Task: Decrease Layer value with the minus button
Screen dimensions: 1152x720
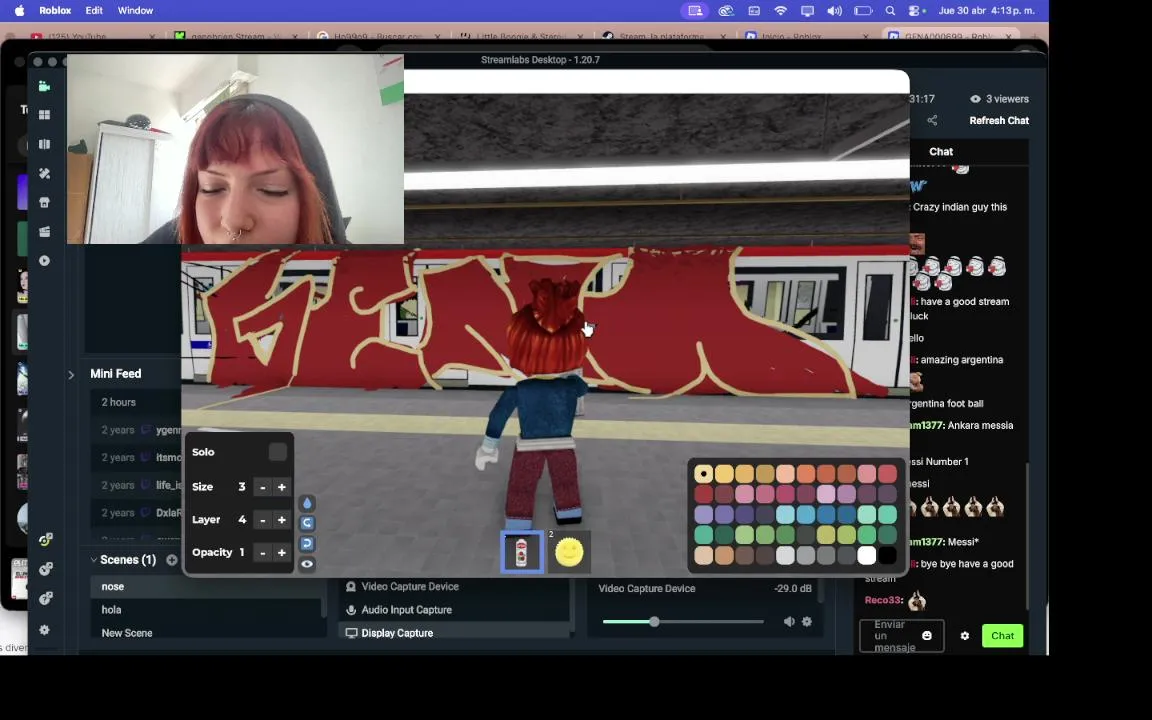Action: click(262, 520)
